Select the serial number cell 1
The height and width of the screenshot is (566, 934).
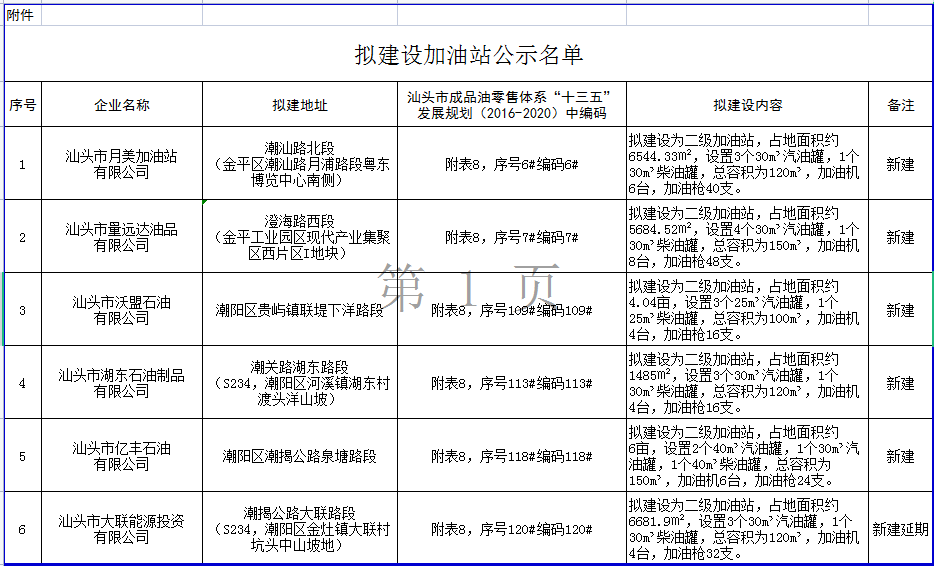click(23, 164)
